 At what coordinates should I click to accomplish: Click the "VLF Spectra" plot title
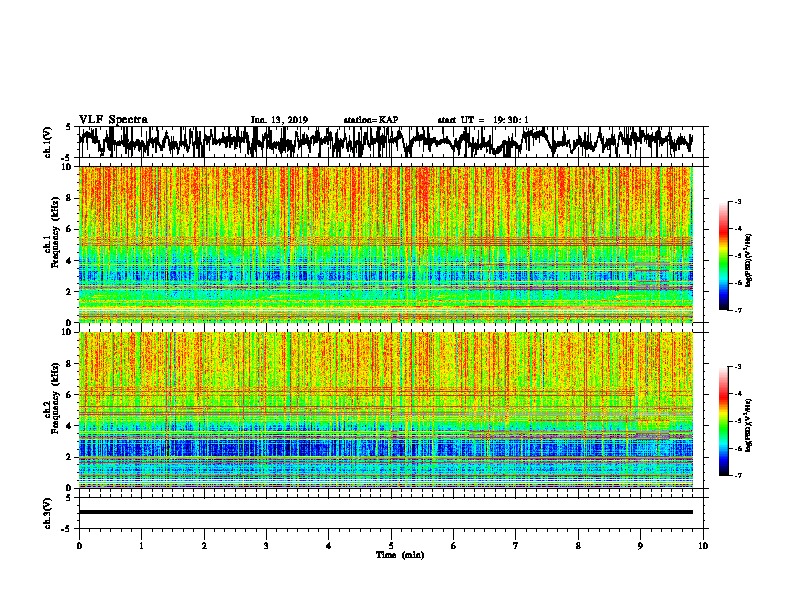pyautogui.click(x=113, y=120)
